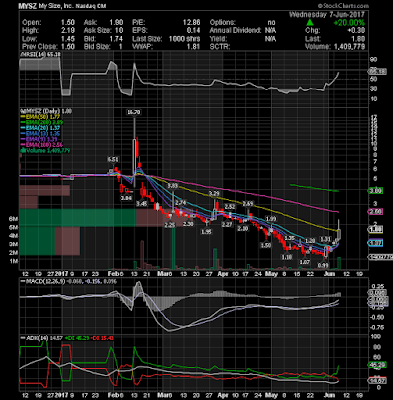Screen dimensions: 393x400
Task: Select the magenta EMA(100) legend entry
Action: coord(41,145)
